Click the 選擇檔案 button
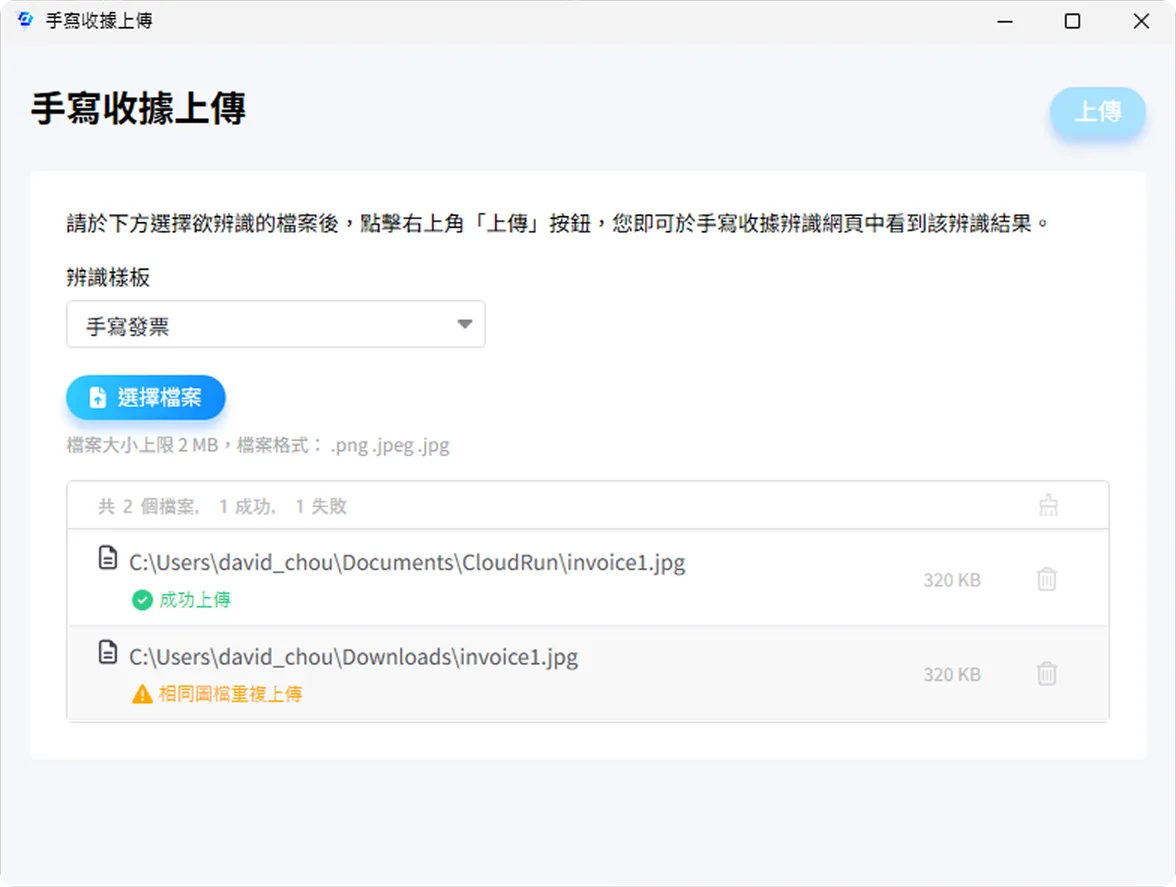The height and width of the screenshot is (887, 1176). pos(146,397)
